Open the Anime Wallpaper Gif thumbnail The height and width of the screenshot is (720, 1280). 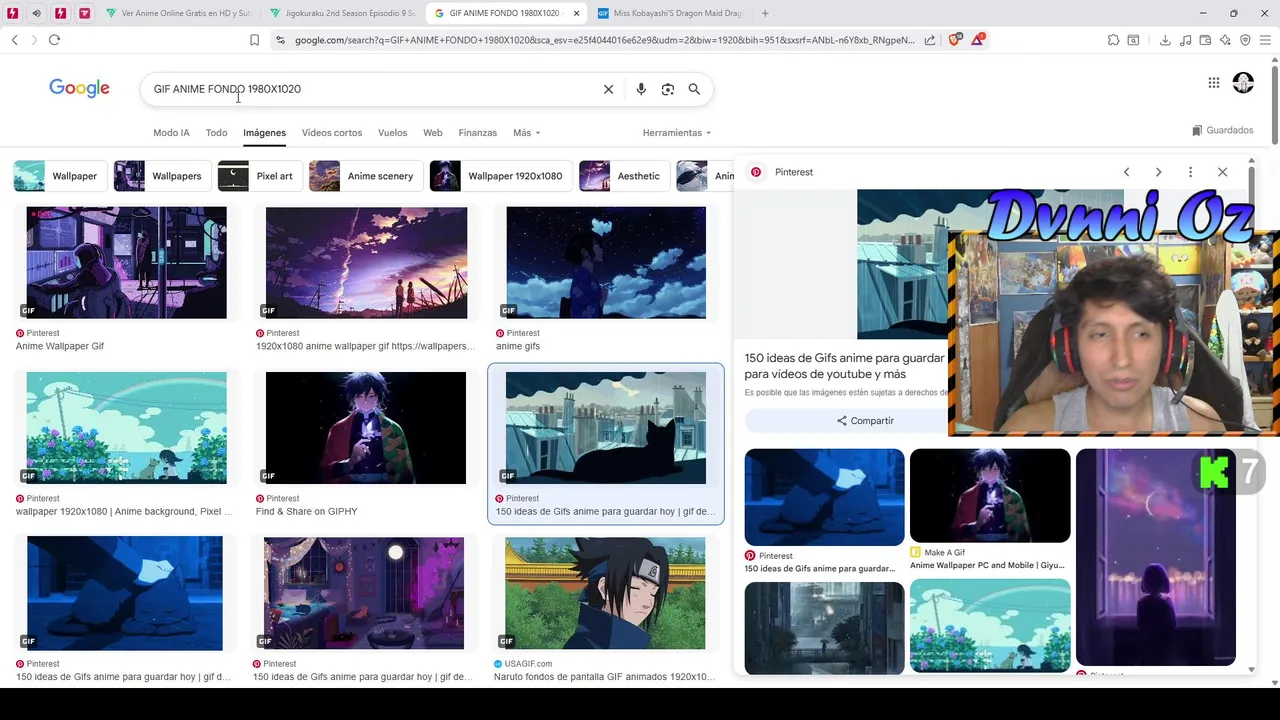126,263
